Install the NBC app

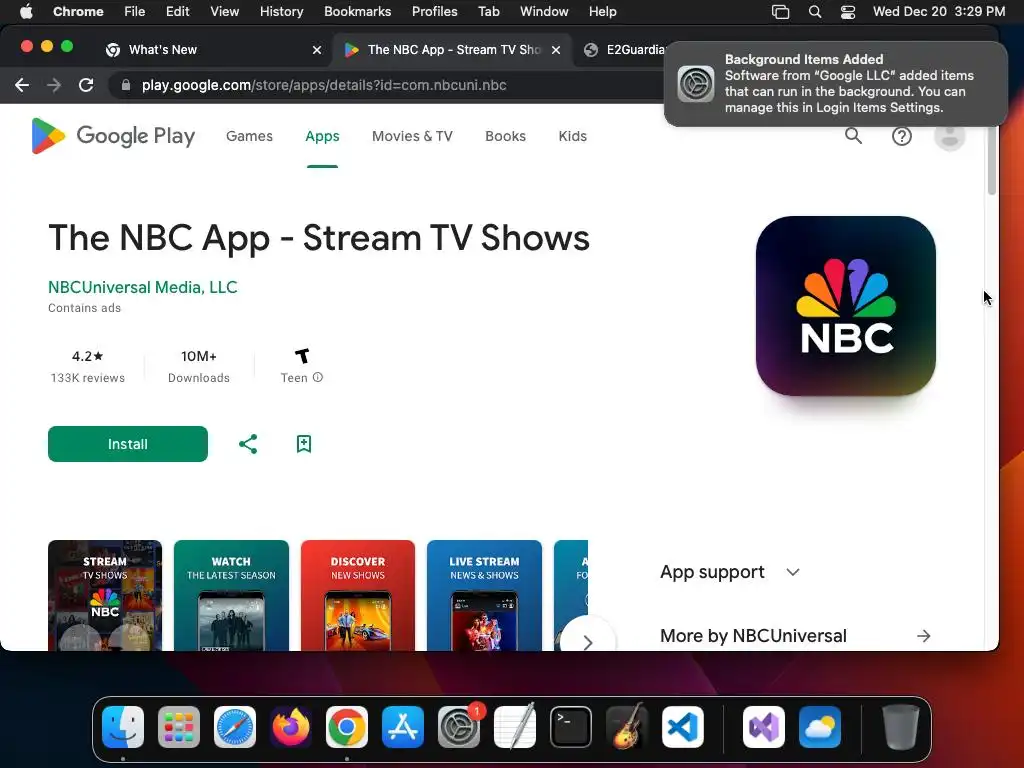(x=128, y=444)
